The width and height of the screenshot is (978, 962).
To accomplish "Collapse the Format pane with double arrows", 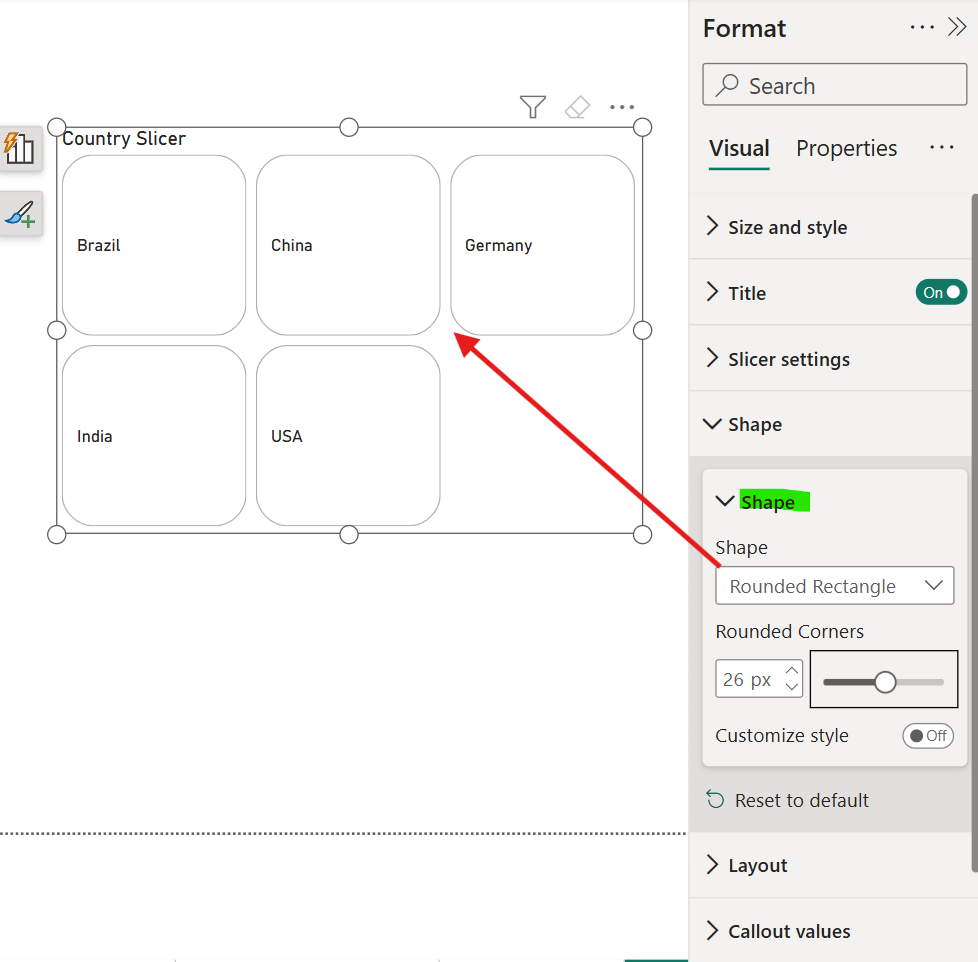I will pos(959,27).
